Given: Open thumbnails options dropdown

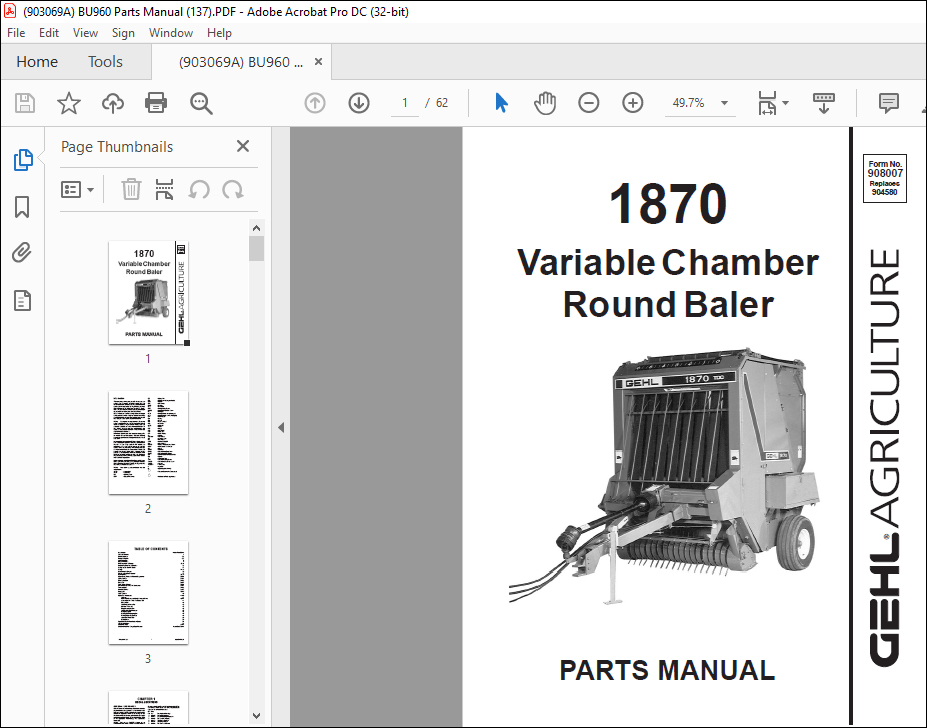Looking at the screenshot, I should pyautogui.click(x=77, y=189).
